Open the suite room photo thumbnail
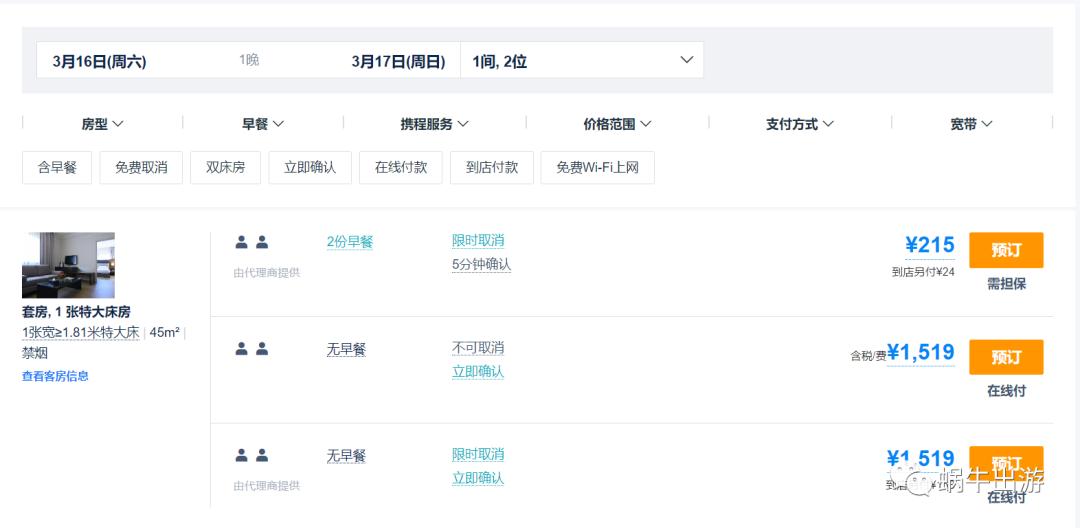 [68, 265]
